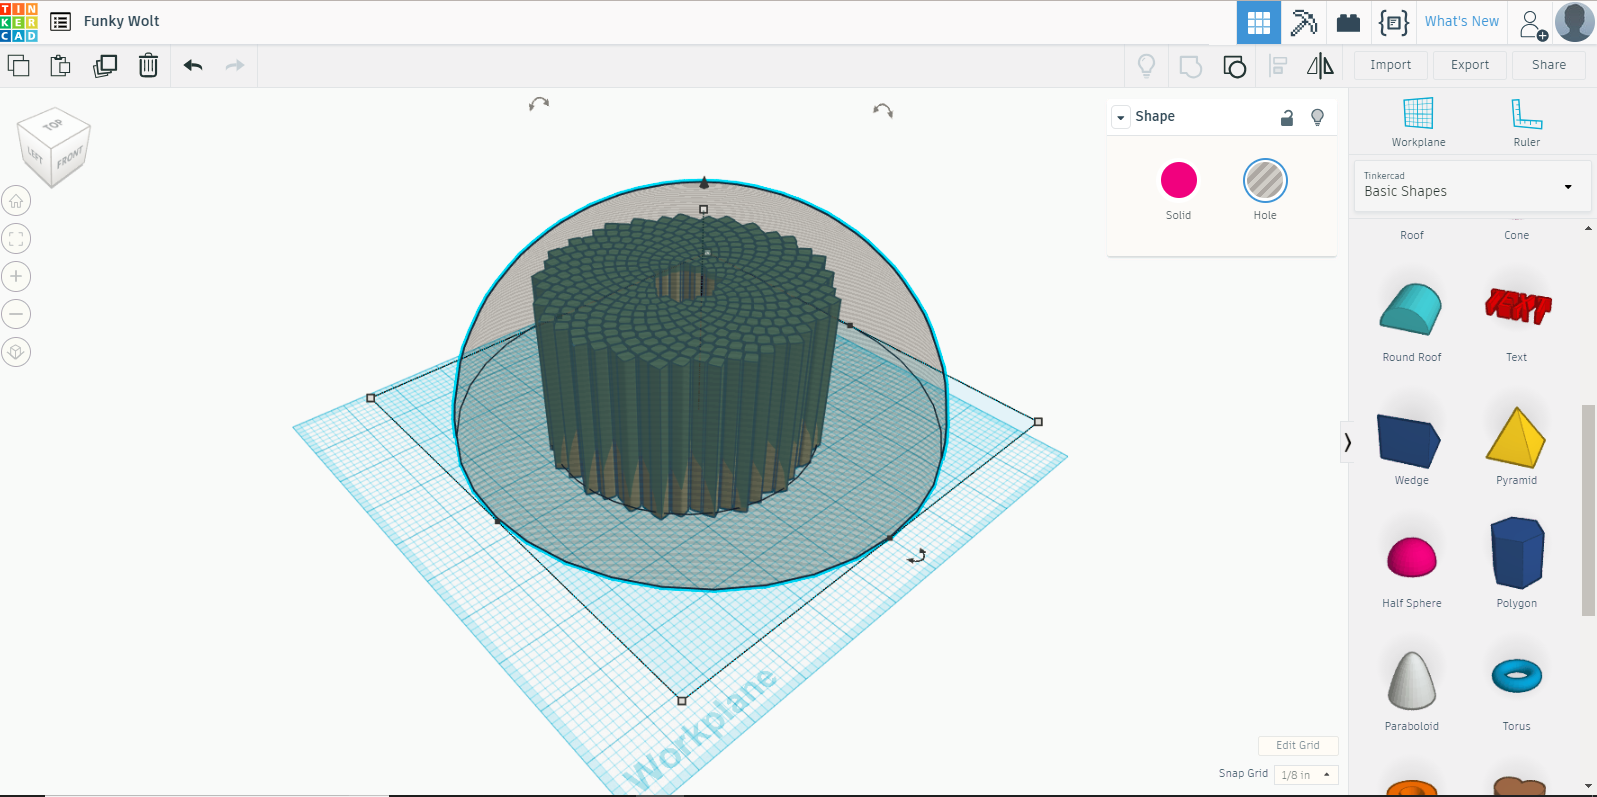This screenshot has width=1597, height=797.
Task: Switch to 3D design grid view
Action: [x=1258, y=22]
